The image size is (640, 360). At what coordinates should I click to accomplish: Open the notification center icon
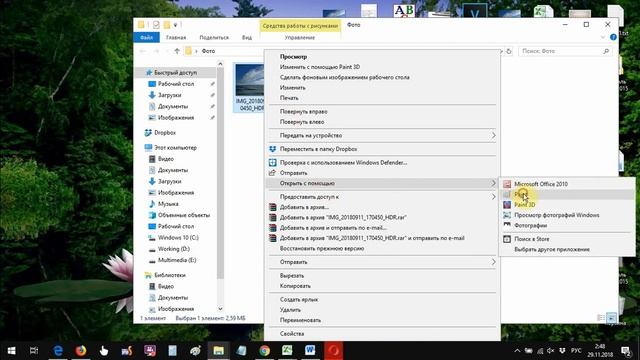click(x=626, y=351)
